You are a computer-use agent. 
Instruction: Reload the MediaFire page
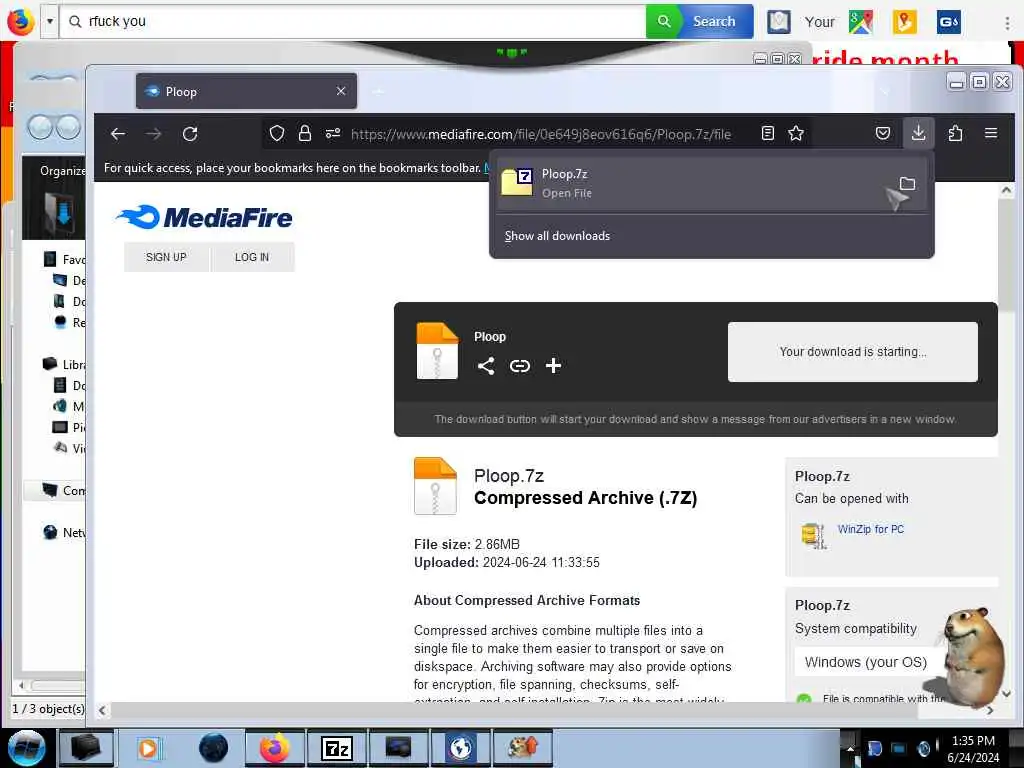click(190, 134)
